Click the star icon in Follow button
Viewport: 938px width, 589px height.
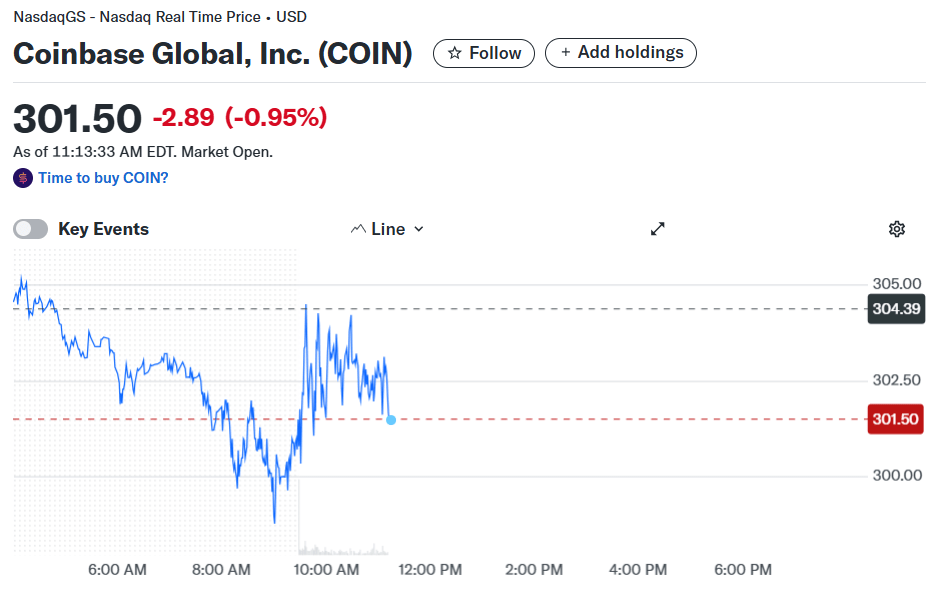pyautogui.click(x=454, y=53)
